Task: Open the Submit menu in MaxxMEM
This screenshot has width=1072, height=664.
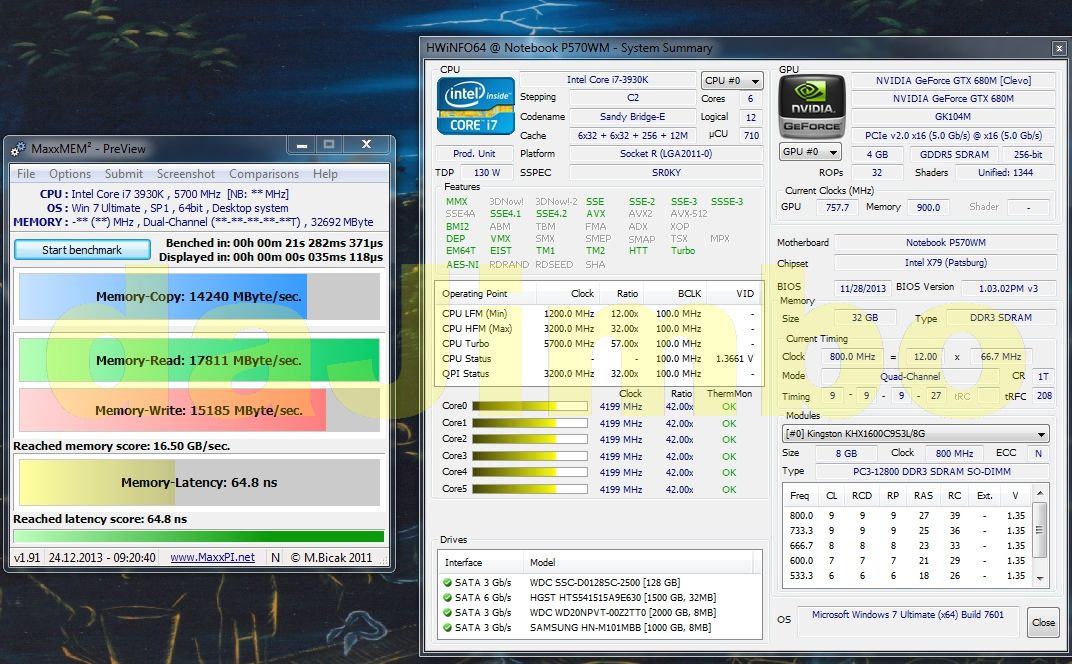Action: [x=124, y=174]
